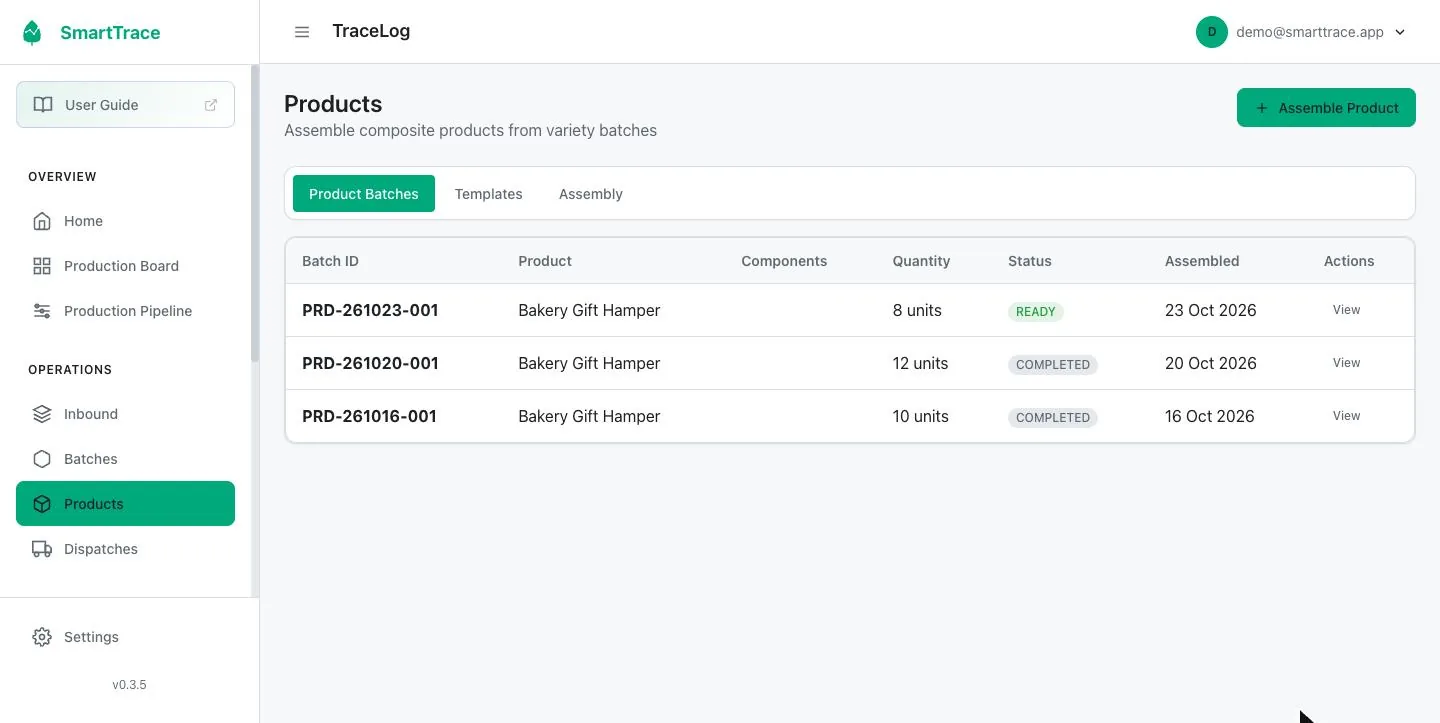Expand the account dropdown chevron
The height and width of the screenshot is (723, 1440).
(1400, 32)
